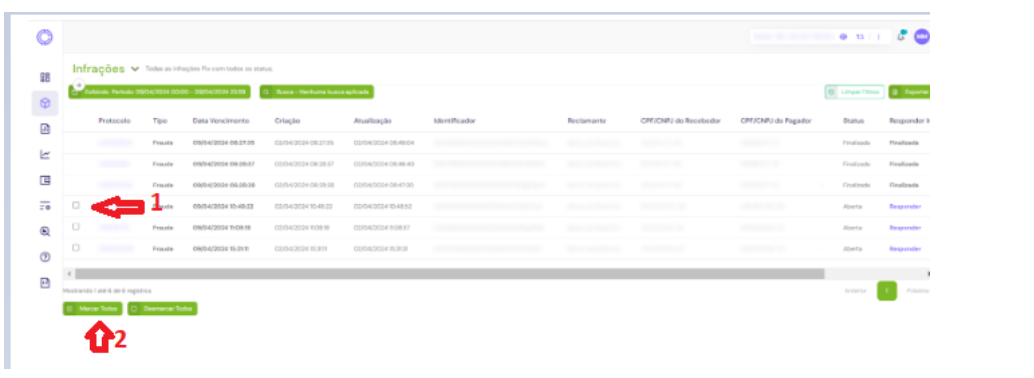Click the Protocolo column header
Image resolution: width=1034 pixels, height=378 pixels.
pos(115,121)
